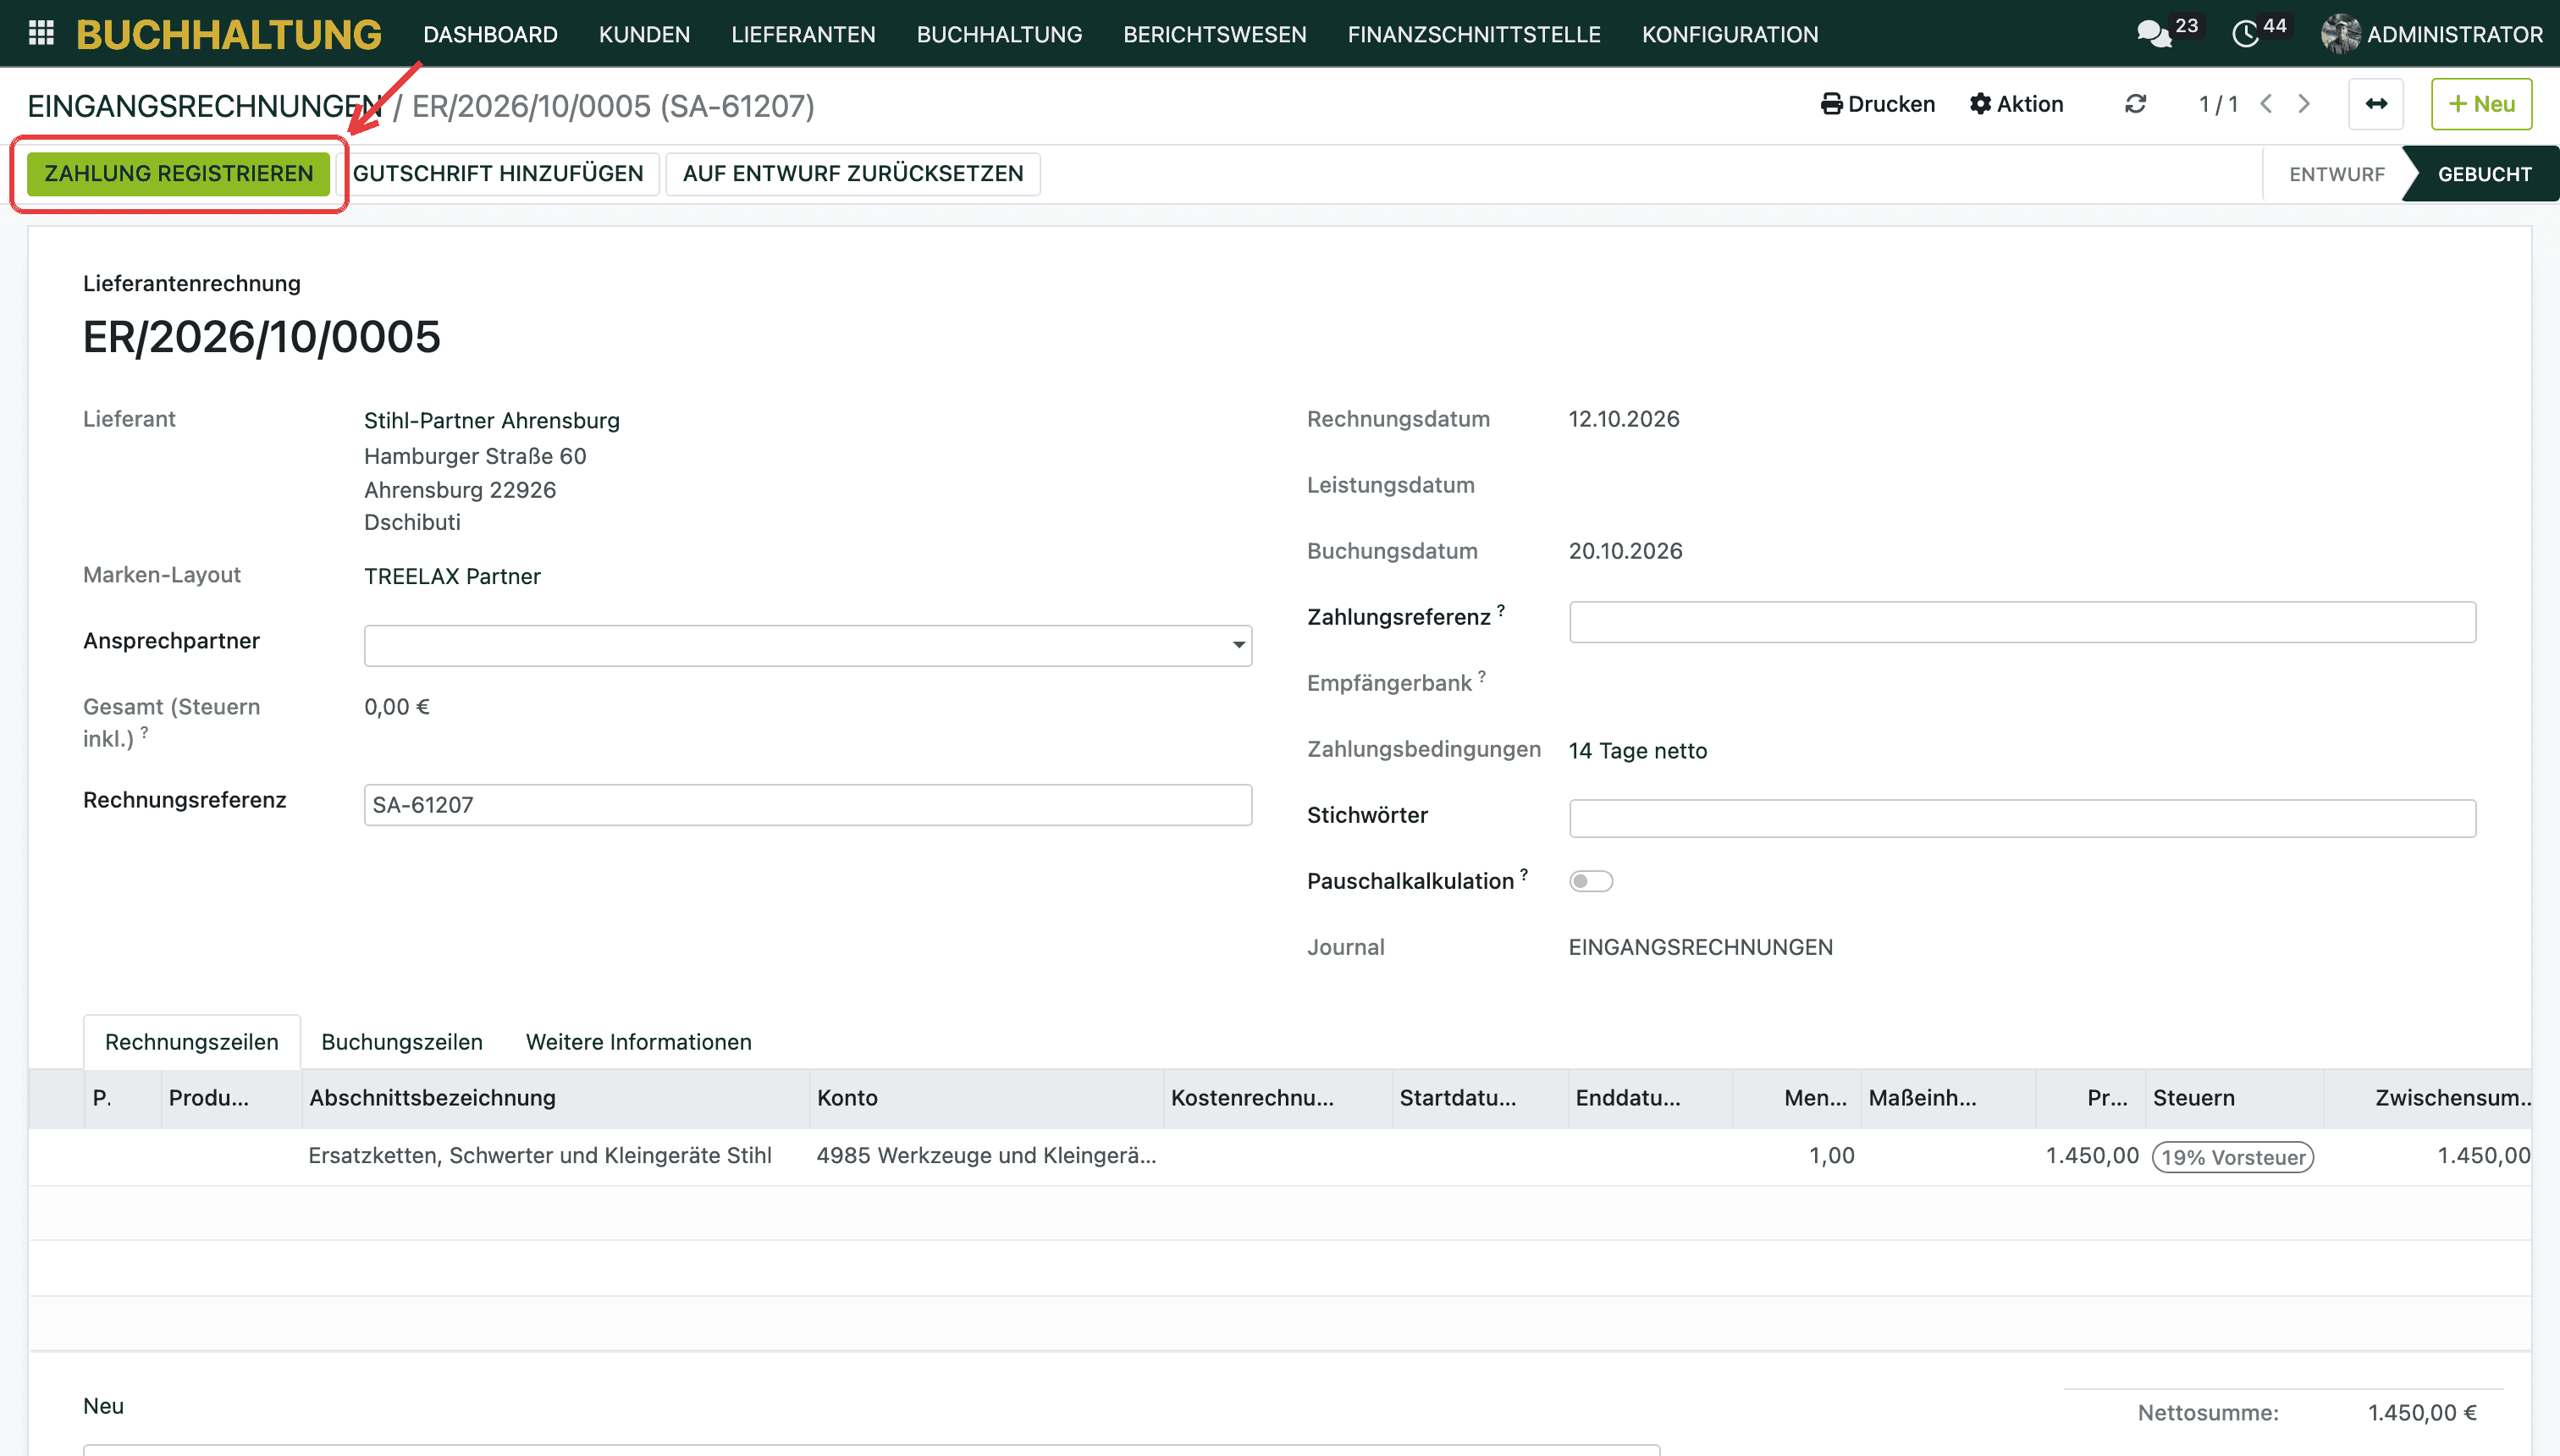Click the Rechnungsreferenz field SA-61207
2560x1456 pixels.
pos(807,805)
